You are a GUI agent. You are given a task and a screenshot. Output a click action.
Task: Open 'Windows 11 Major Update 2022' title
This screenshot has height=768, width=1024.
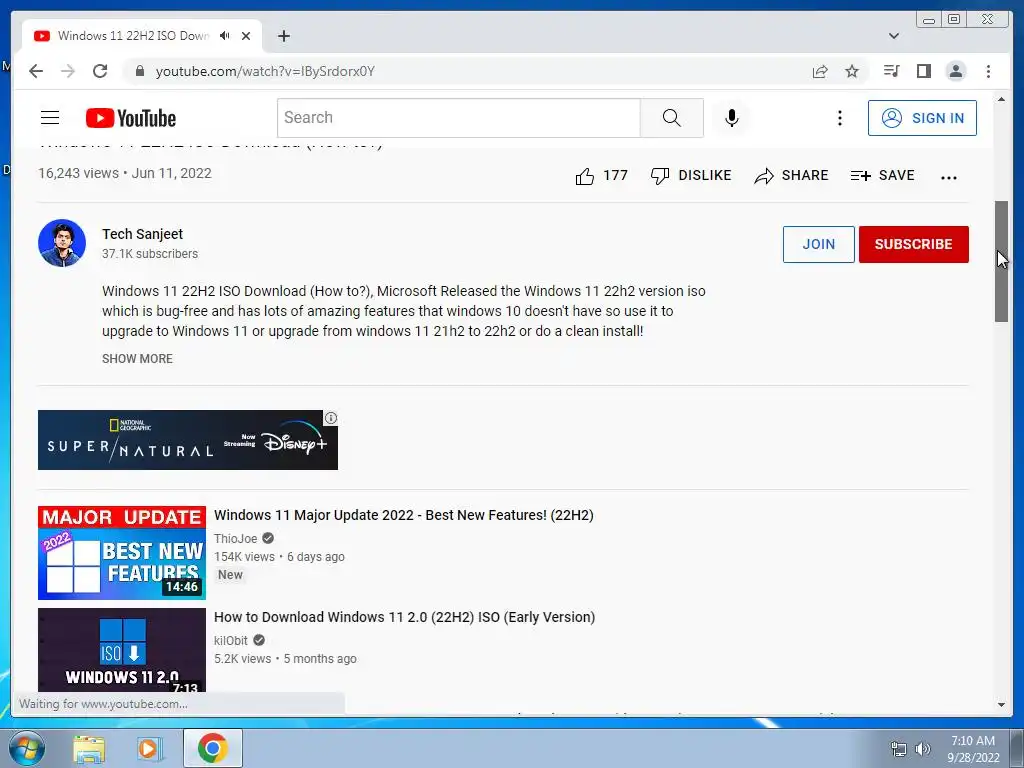click(x=404, y=515)
